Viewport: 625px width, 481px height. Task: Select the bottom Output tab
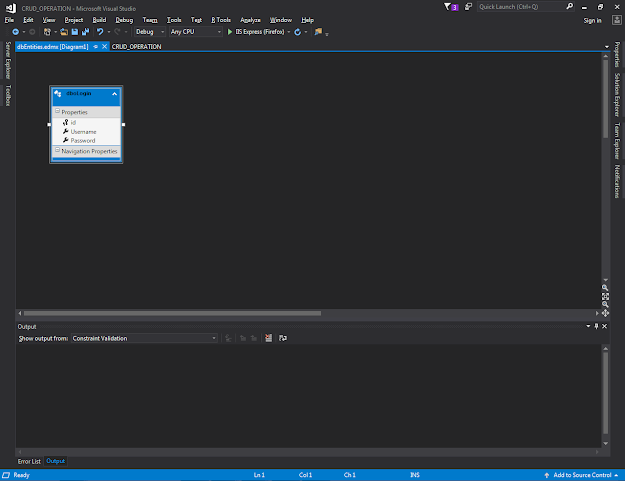pyautogui.click(x=55, y=461)
